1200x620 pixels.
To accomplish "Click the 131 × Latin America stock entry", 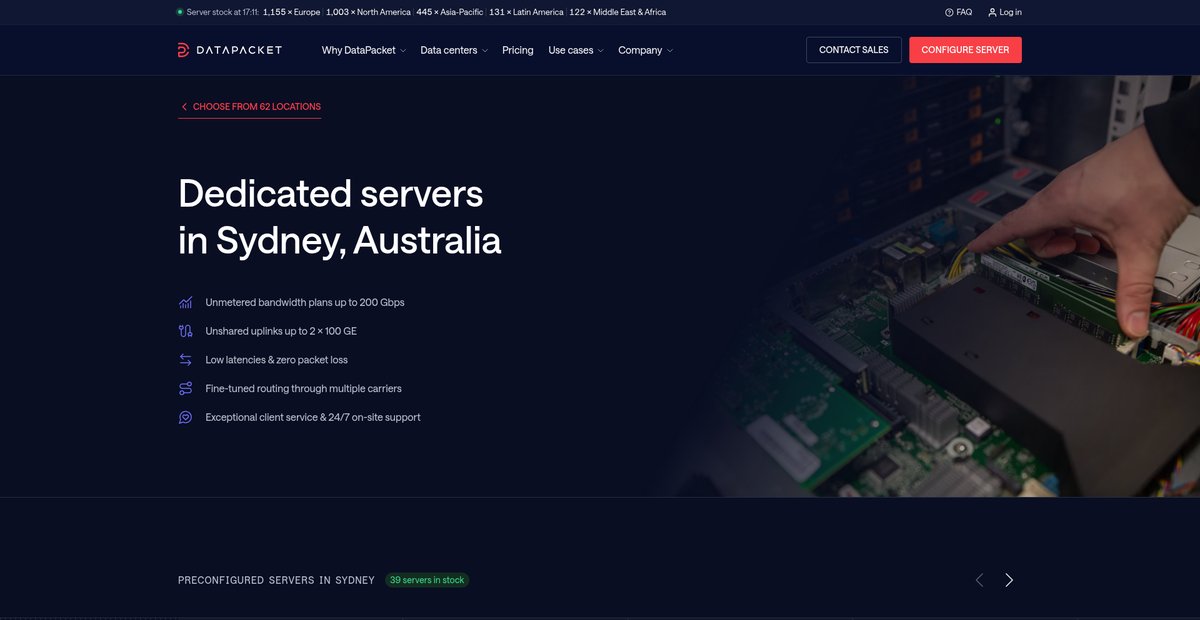I will tap(526, 12).
